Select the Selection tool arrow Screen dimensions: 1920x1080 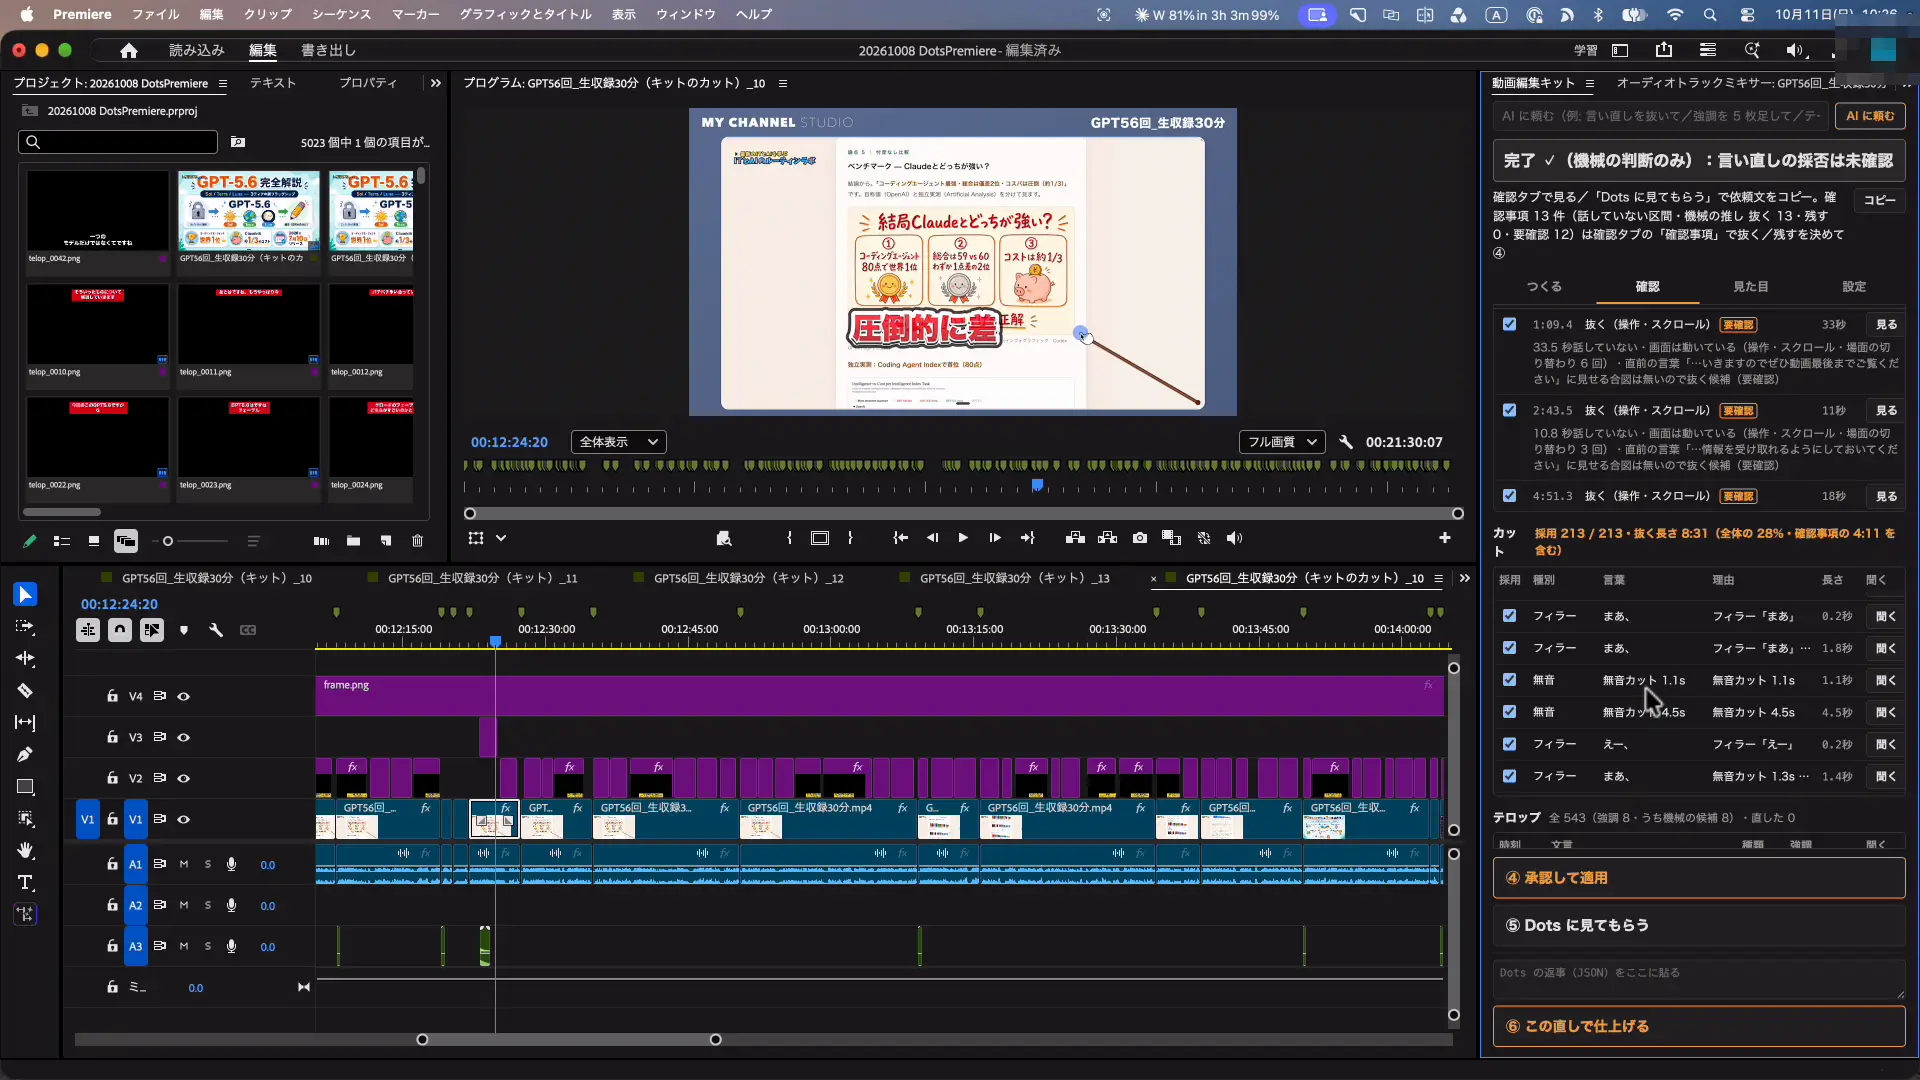click(26, 594)
